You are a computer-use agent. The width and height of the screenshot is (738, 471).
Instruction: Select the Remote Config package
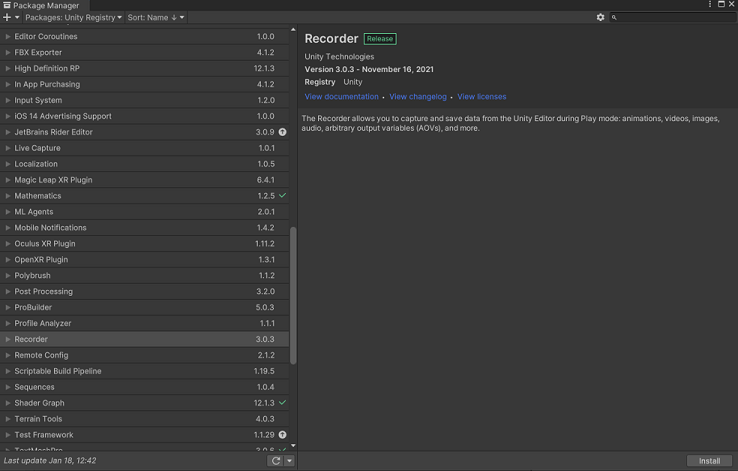coord(144,355)
